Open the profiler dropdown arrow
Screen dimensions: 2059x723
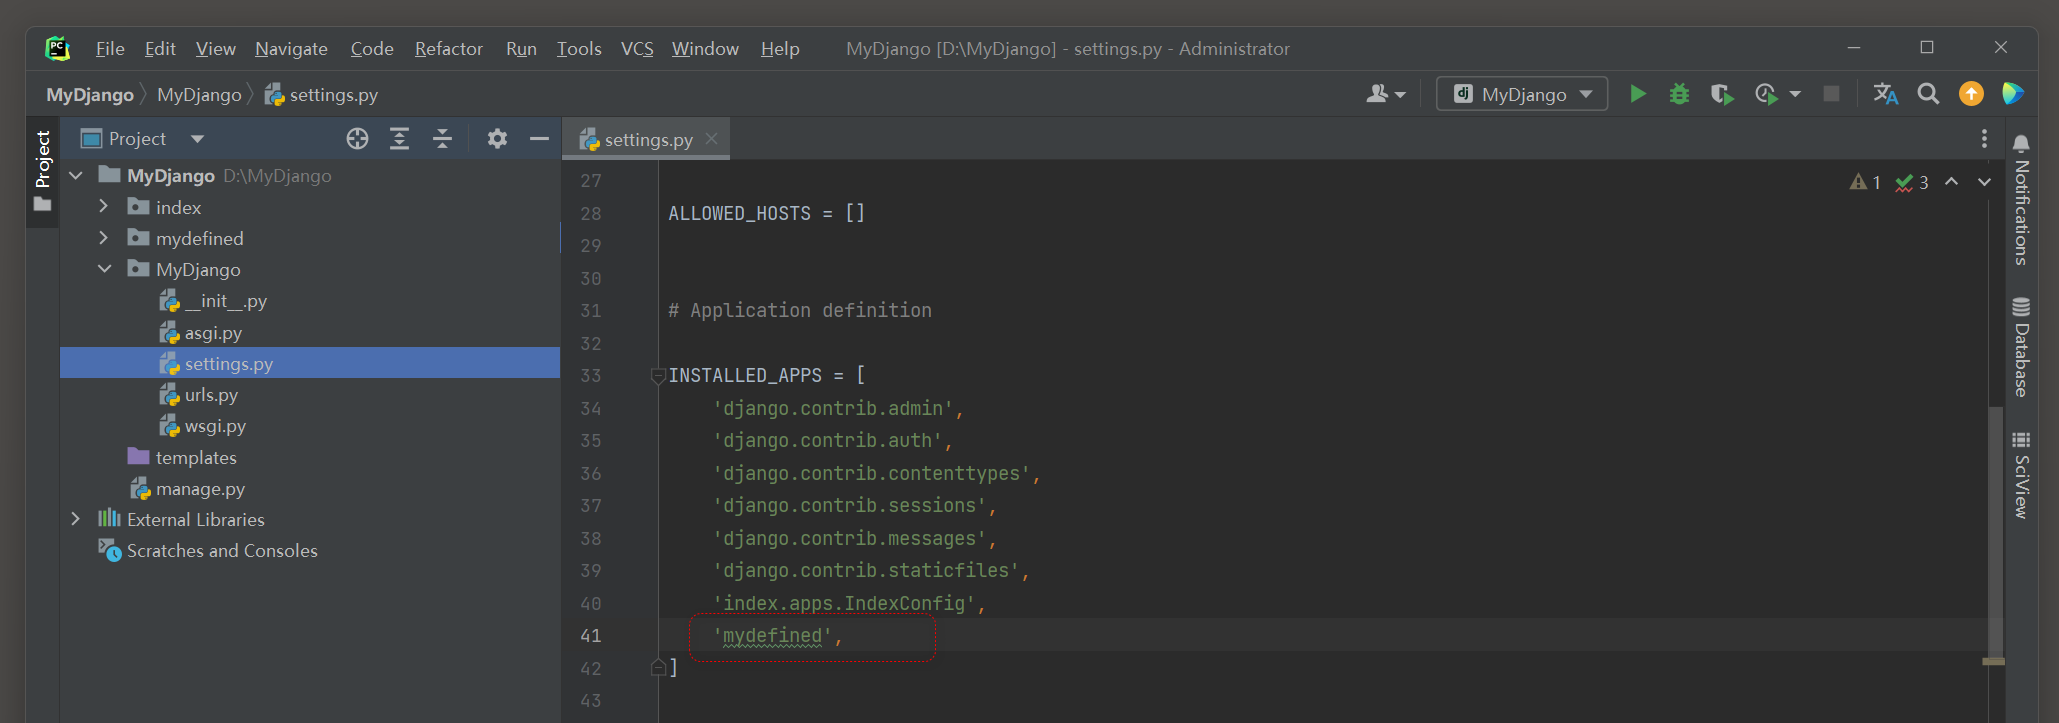(x=1795, y=94)
